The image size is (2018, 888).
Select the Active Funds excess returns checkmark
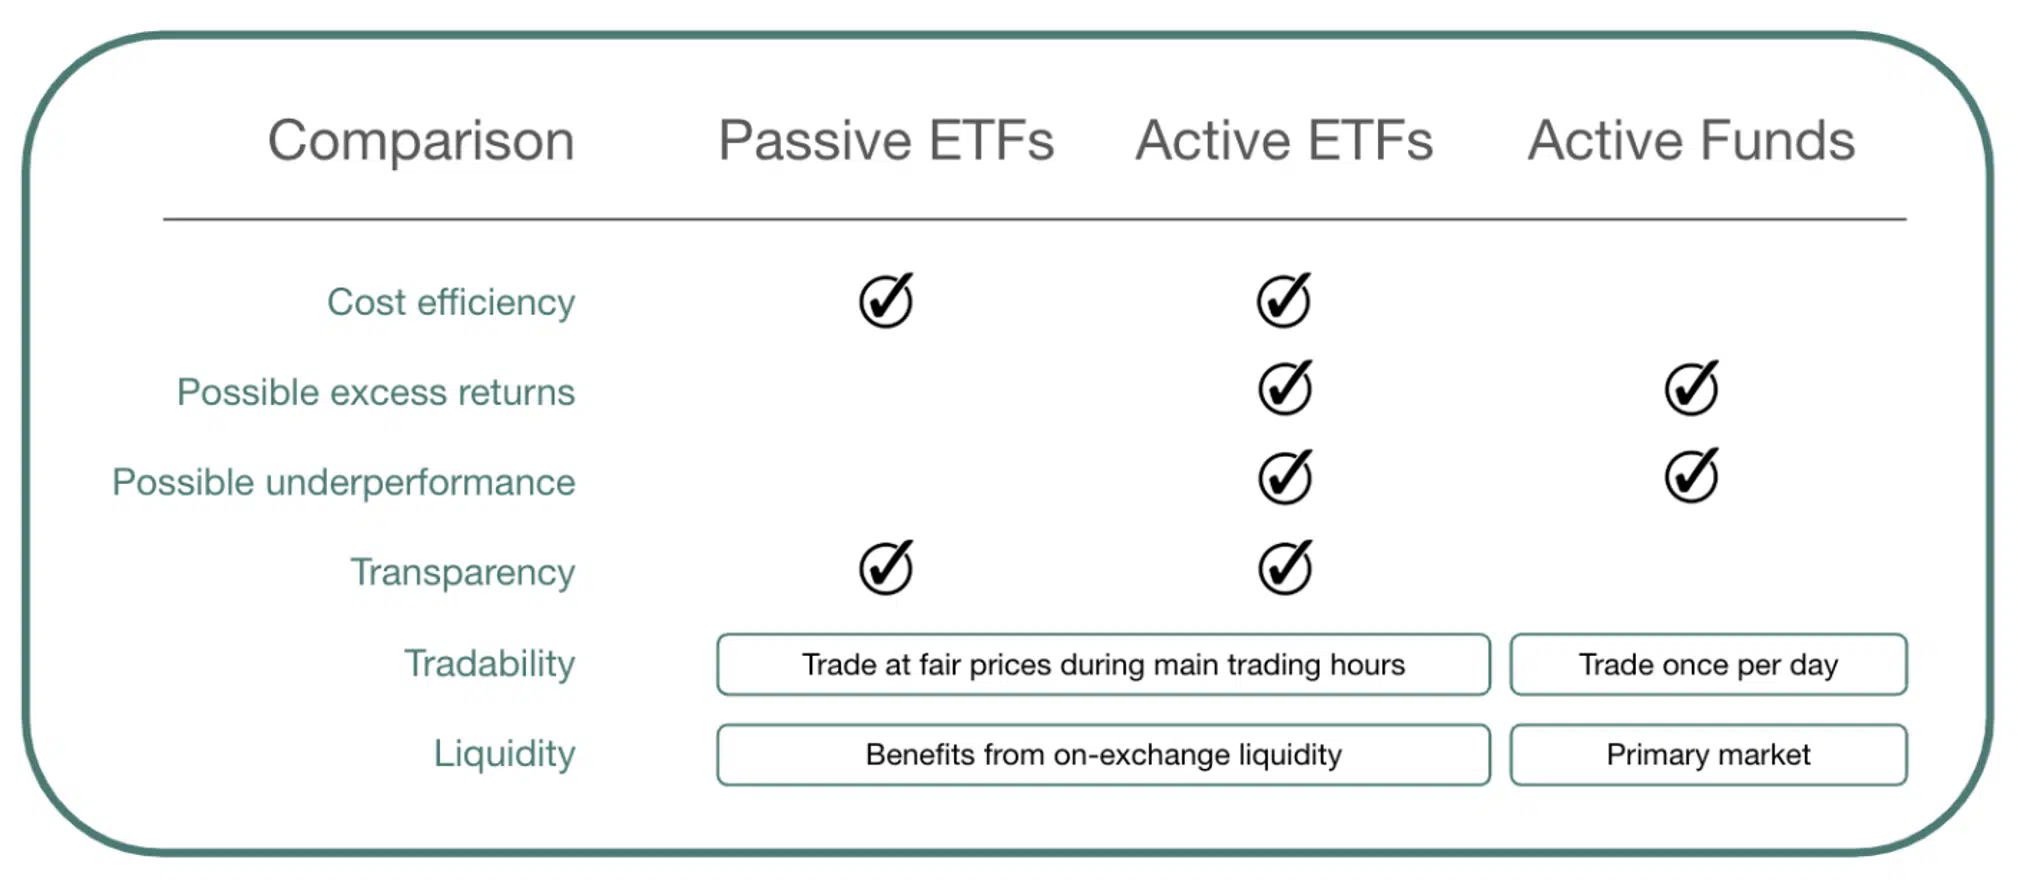[x=1691, y=389]
